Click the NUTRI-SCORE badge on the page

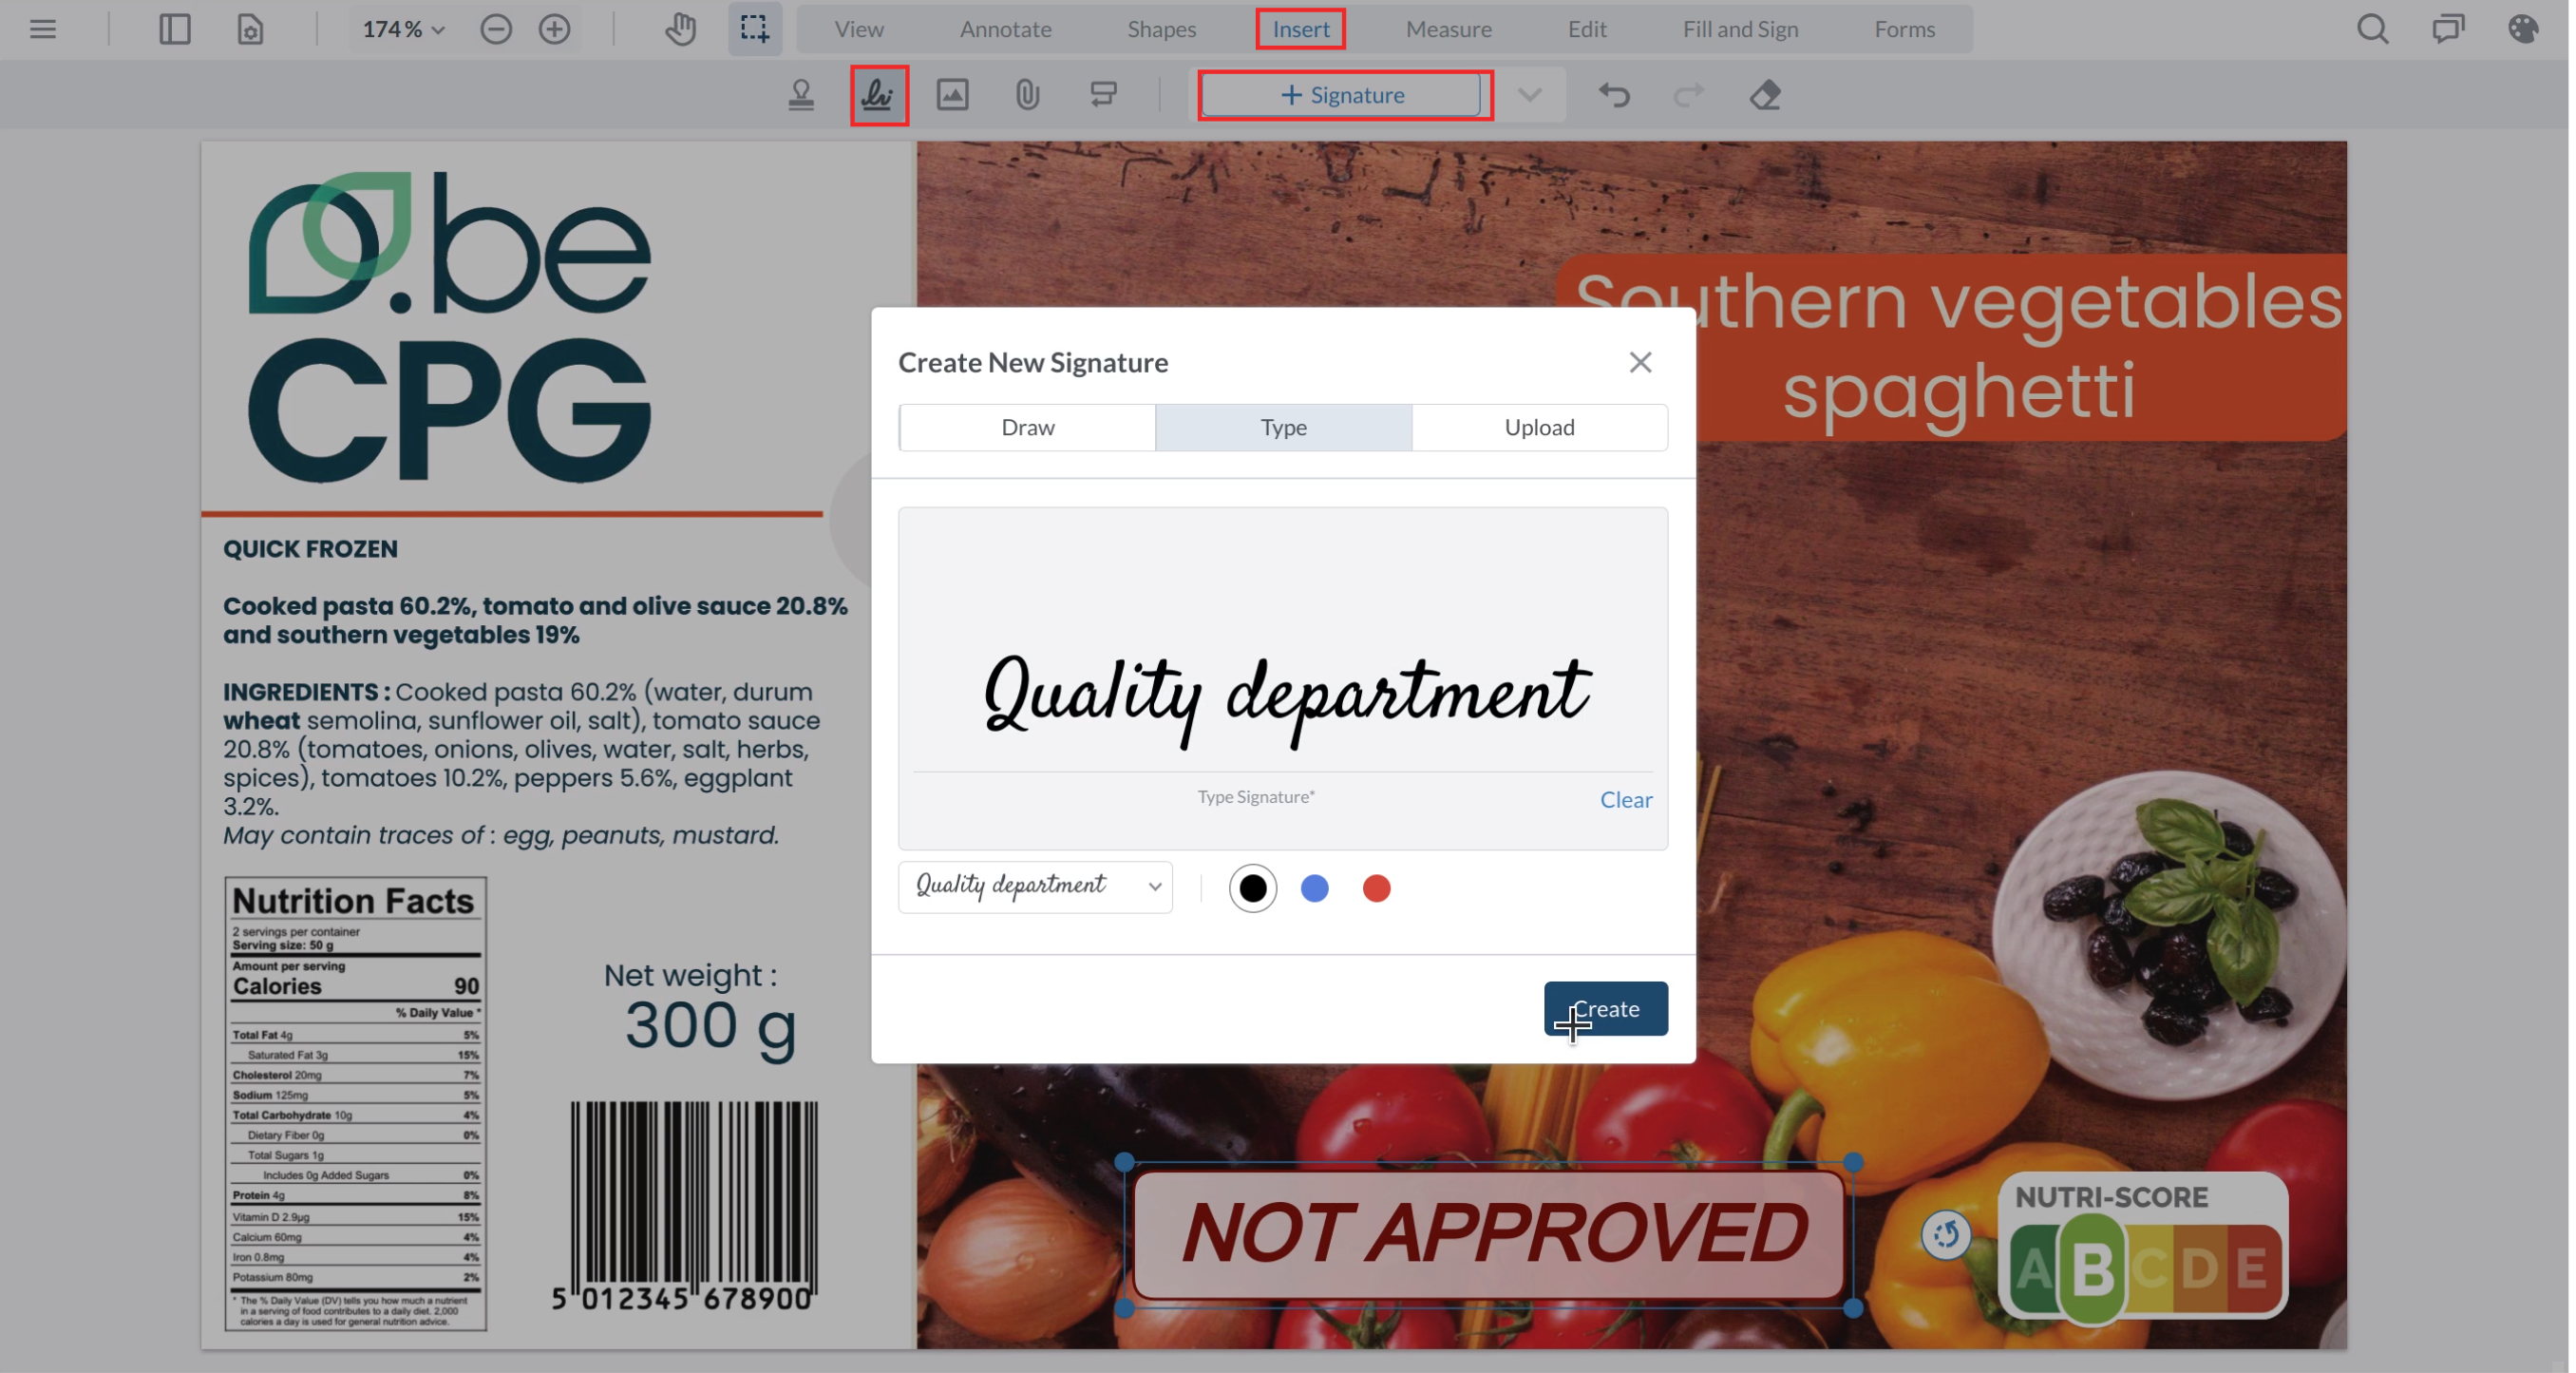(x=2142, y=1246)
